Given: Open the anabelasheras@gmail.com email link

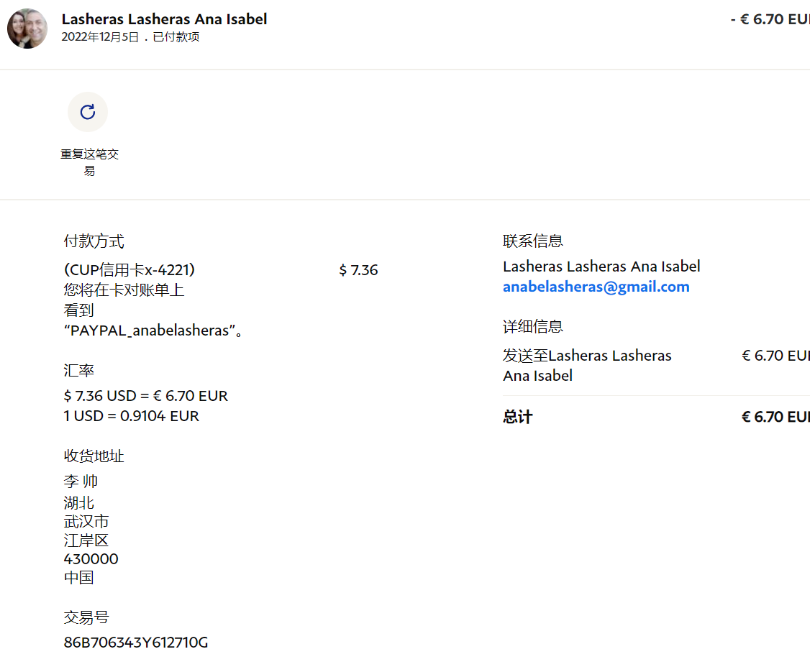Looking at the screenshot, I should coord(596,287).
